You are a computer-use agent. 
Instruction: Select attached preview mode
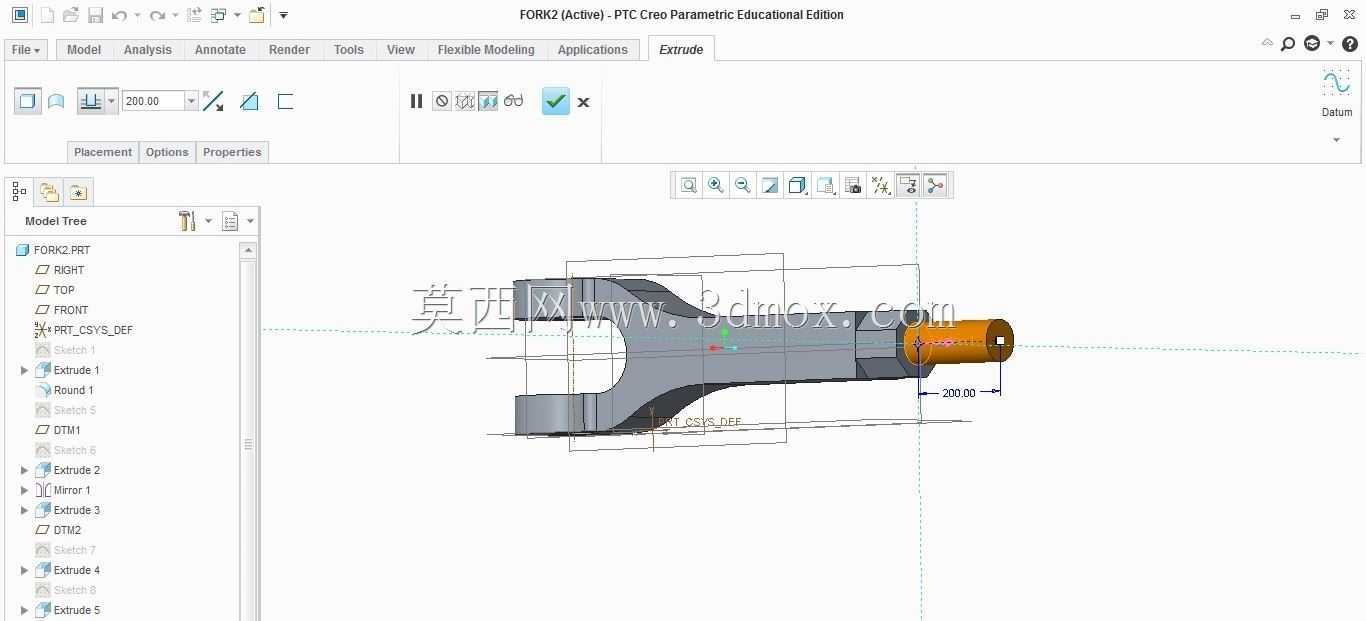point(488,101)
